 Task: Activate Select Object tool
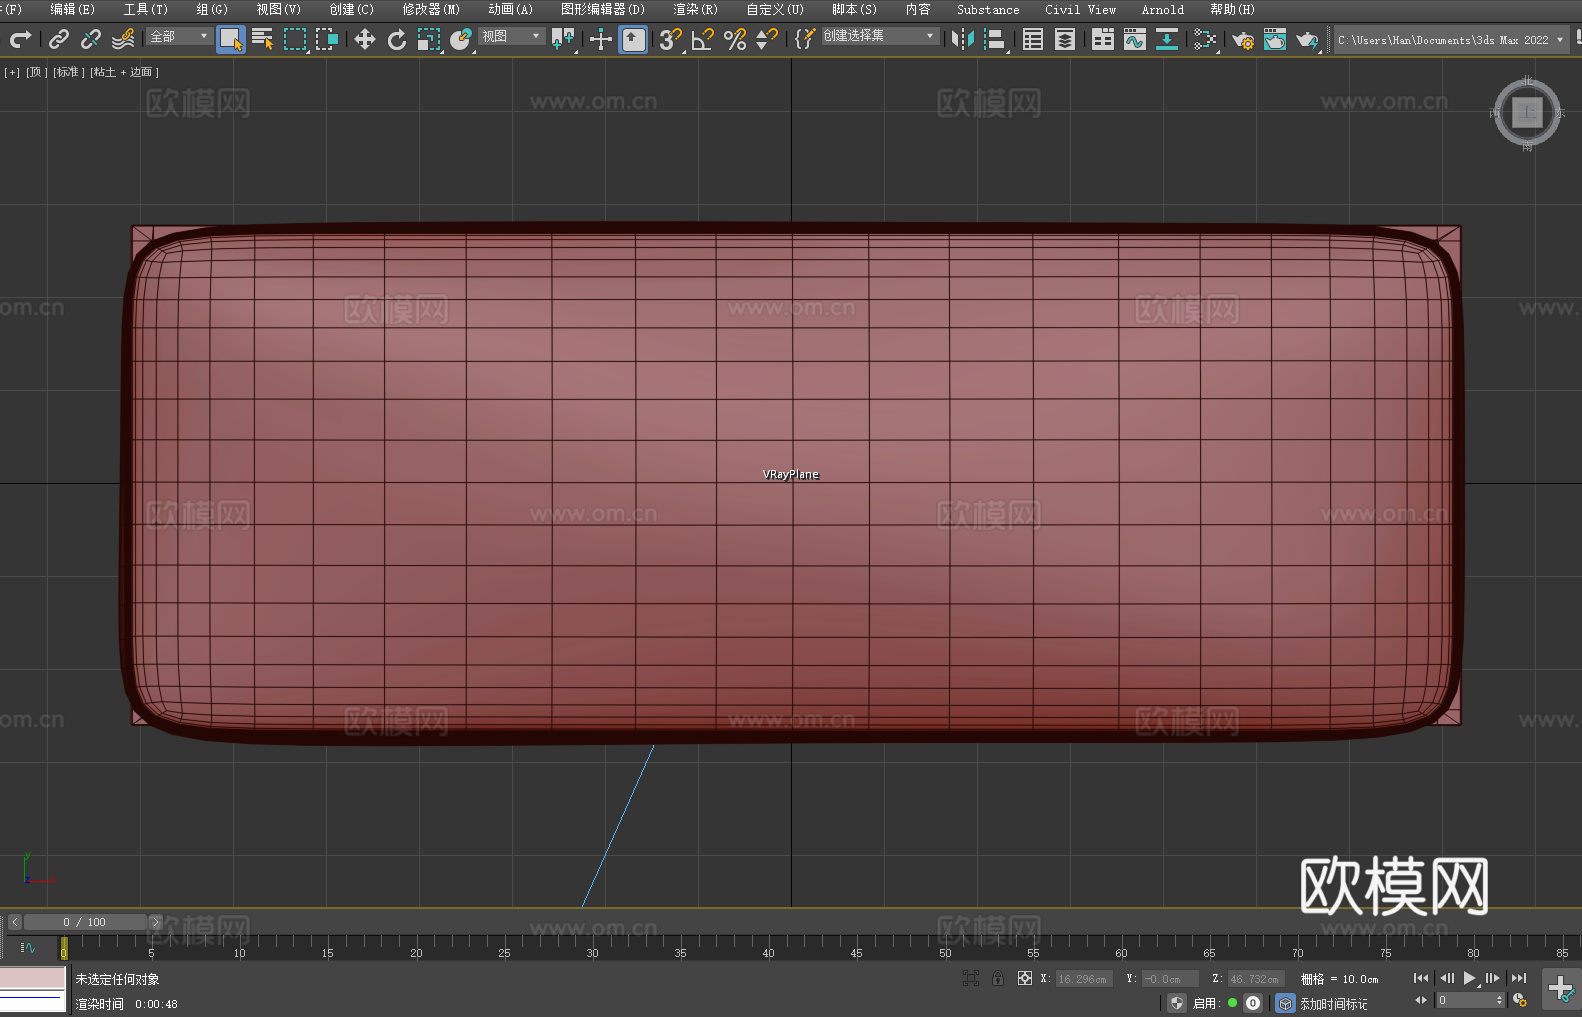tap(231, 39)
